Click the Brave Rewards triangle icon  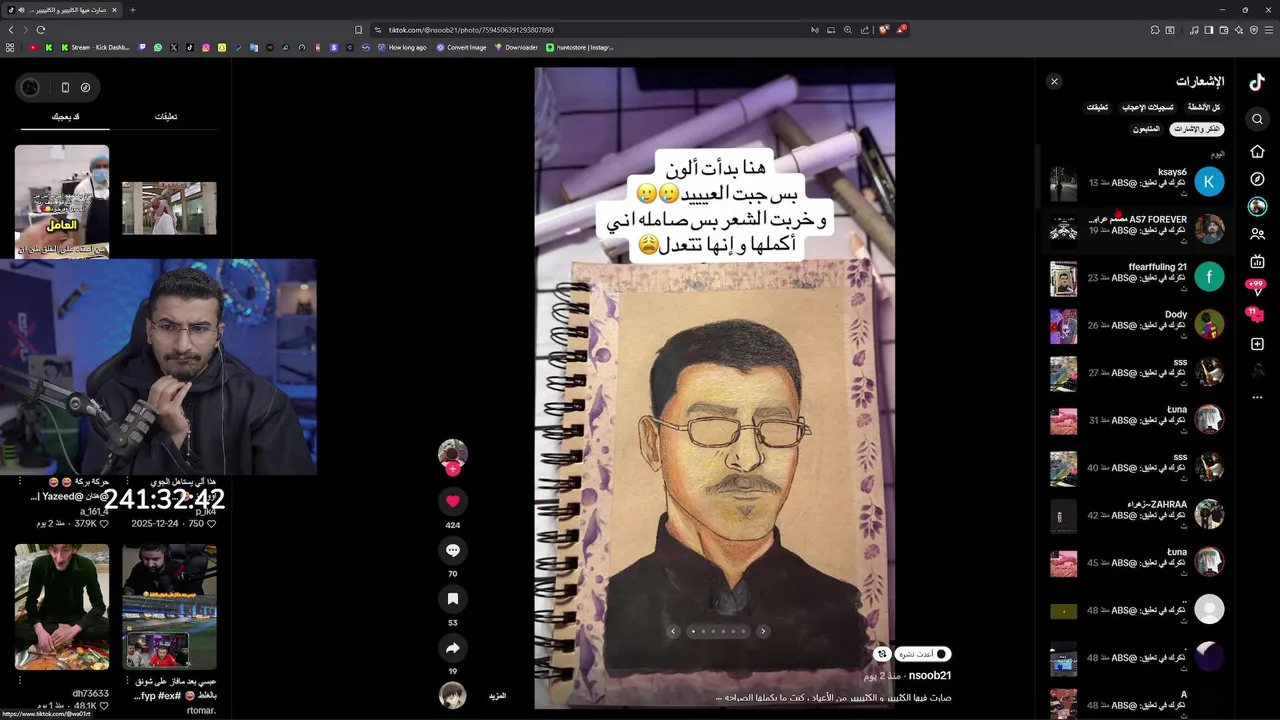point(901,30)
